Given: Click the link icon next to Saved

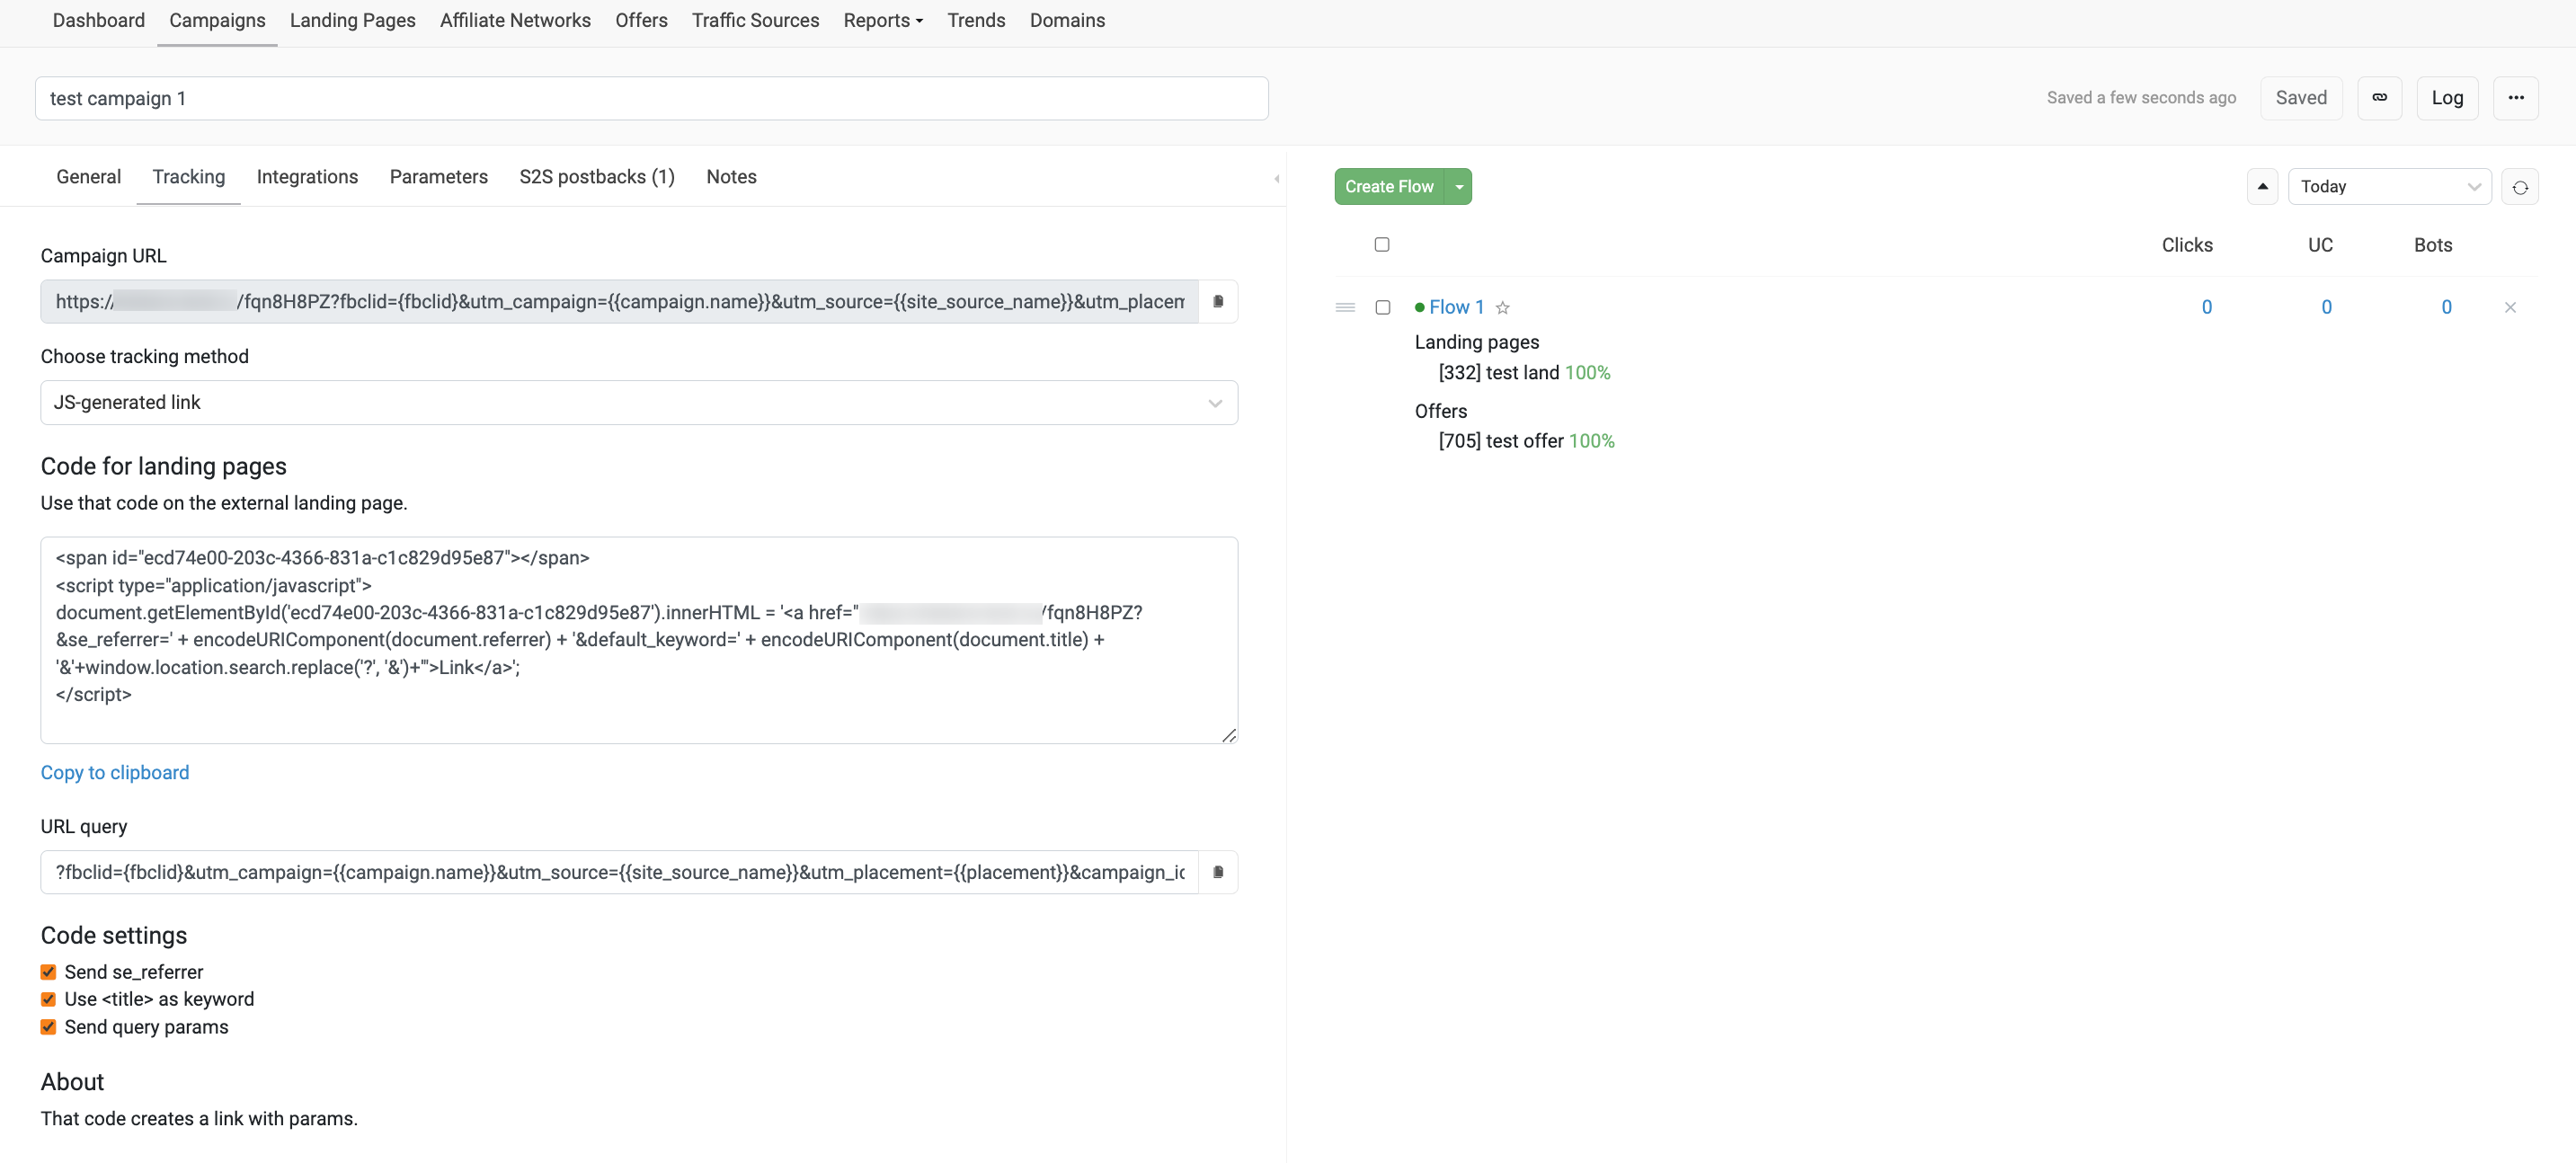Looking at the screenshot, I should pyautogui.click(x=2379, y=98).
